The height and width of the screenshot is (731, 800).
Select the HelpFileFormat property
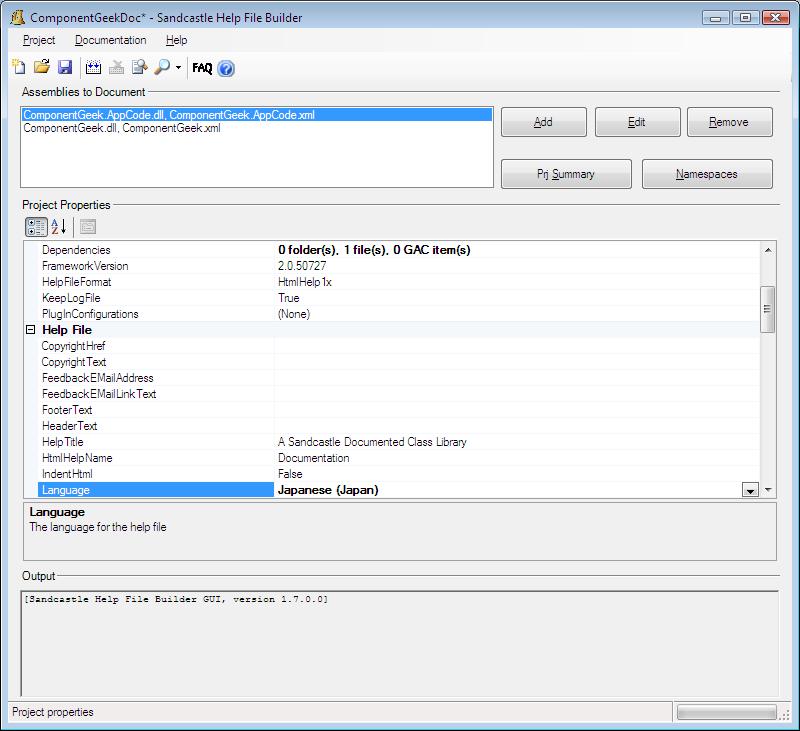[x=77, y=282]
